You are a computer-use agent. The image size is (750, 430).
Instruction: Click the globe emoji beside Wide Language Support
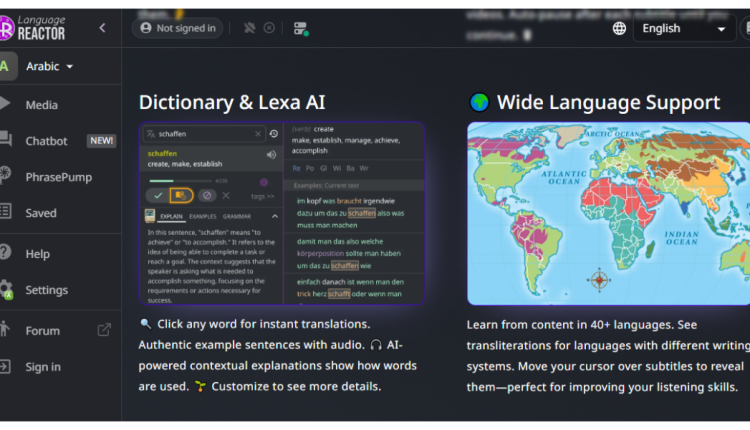coord(479,102)
